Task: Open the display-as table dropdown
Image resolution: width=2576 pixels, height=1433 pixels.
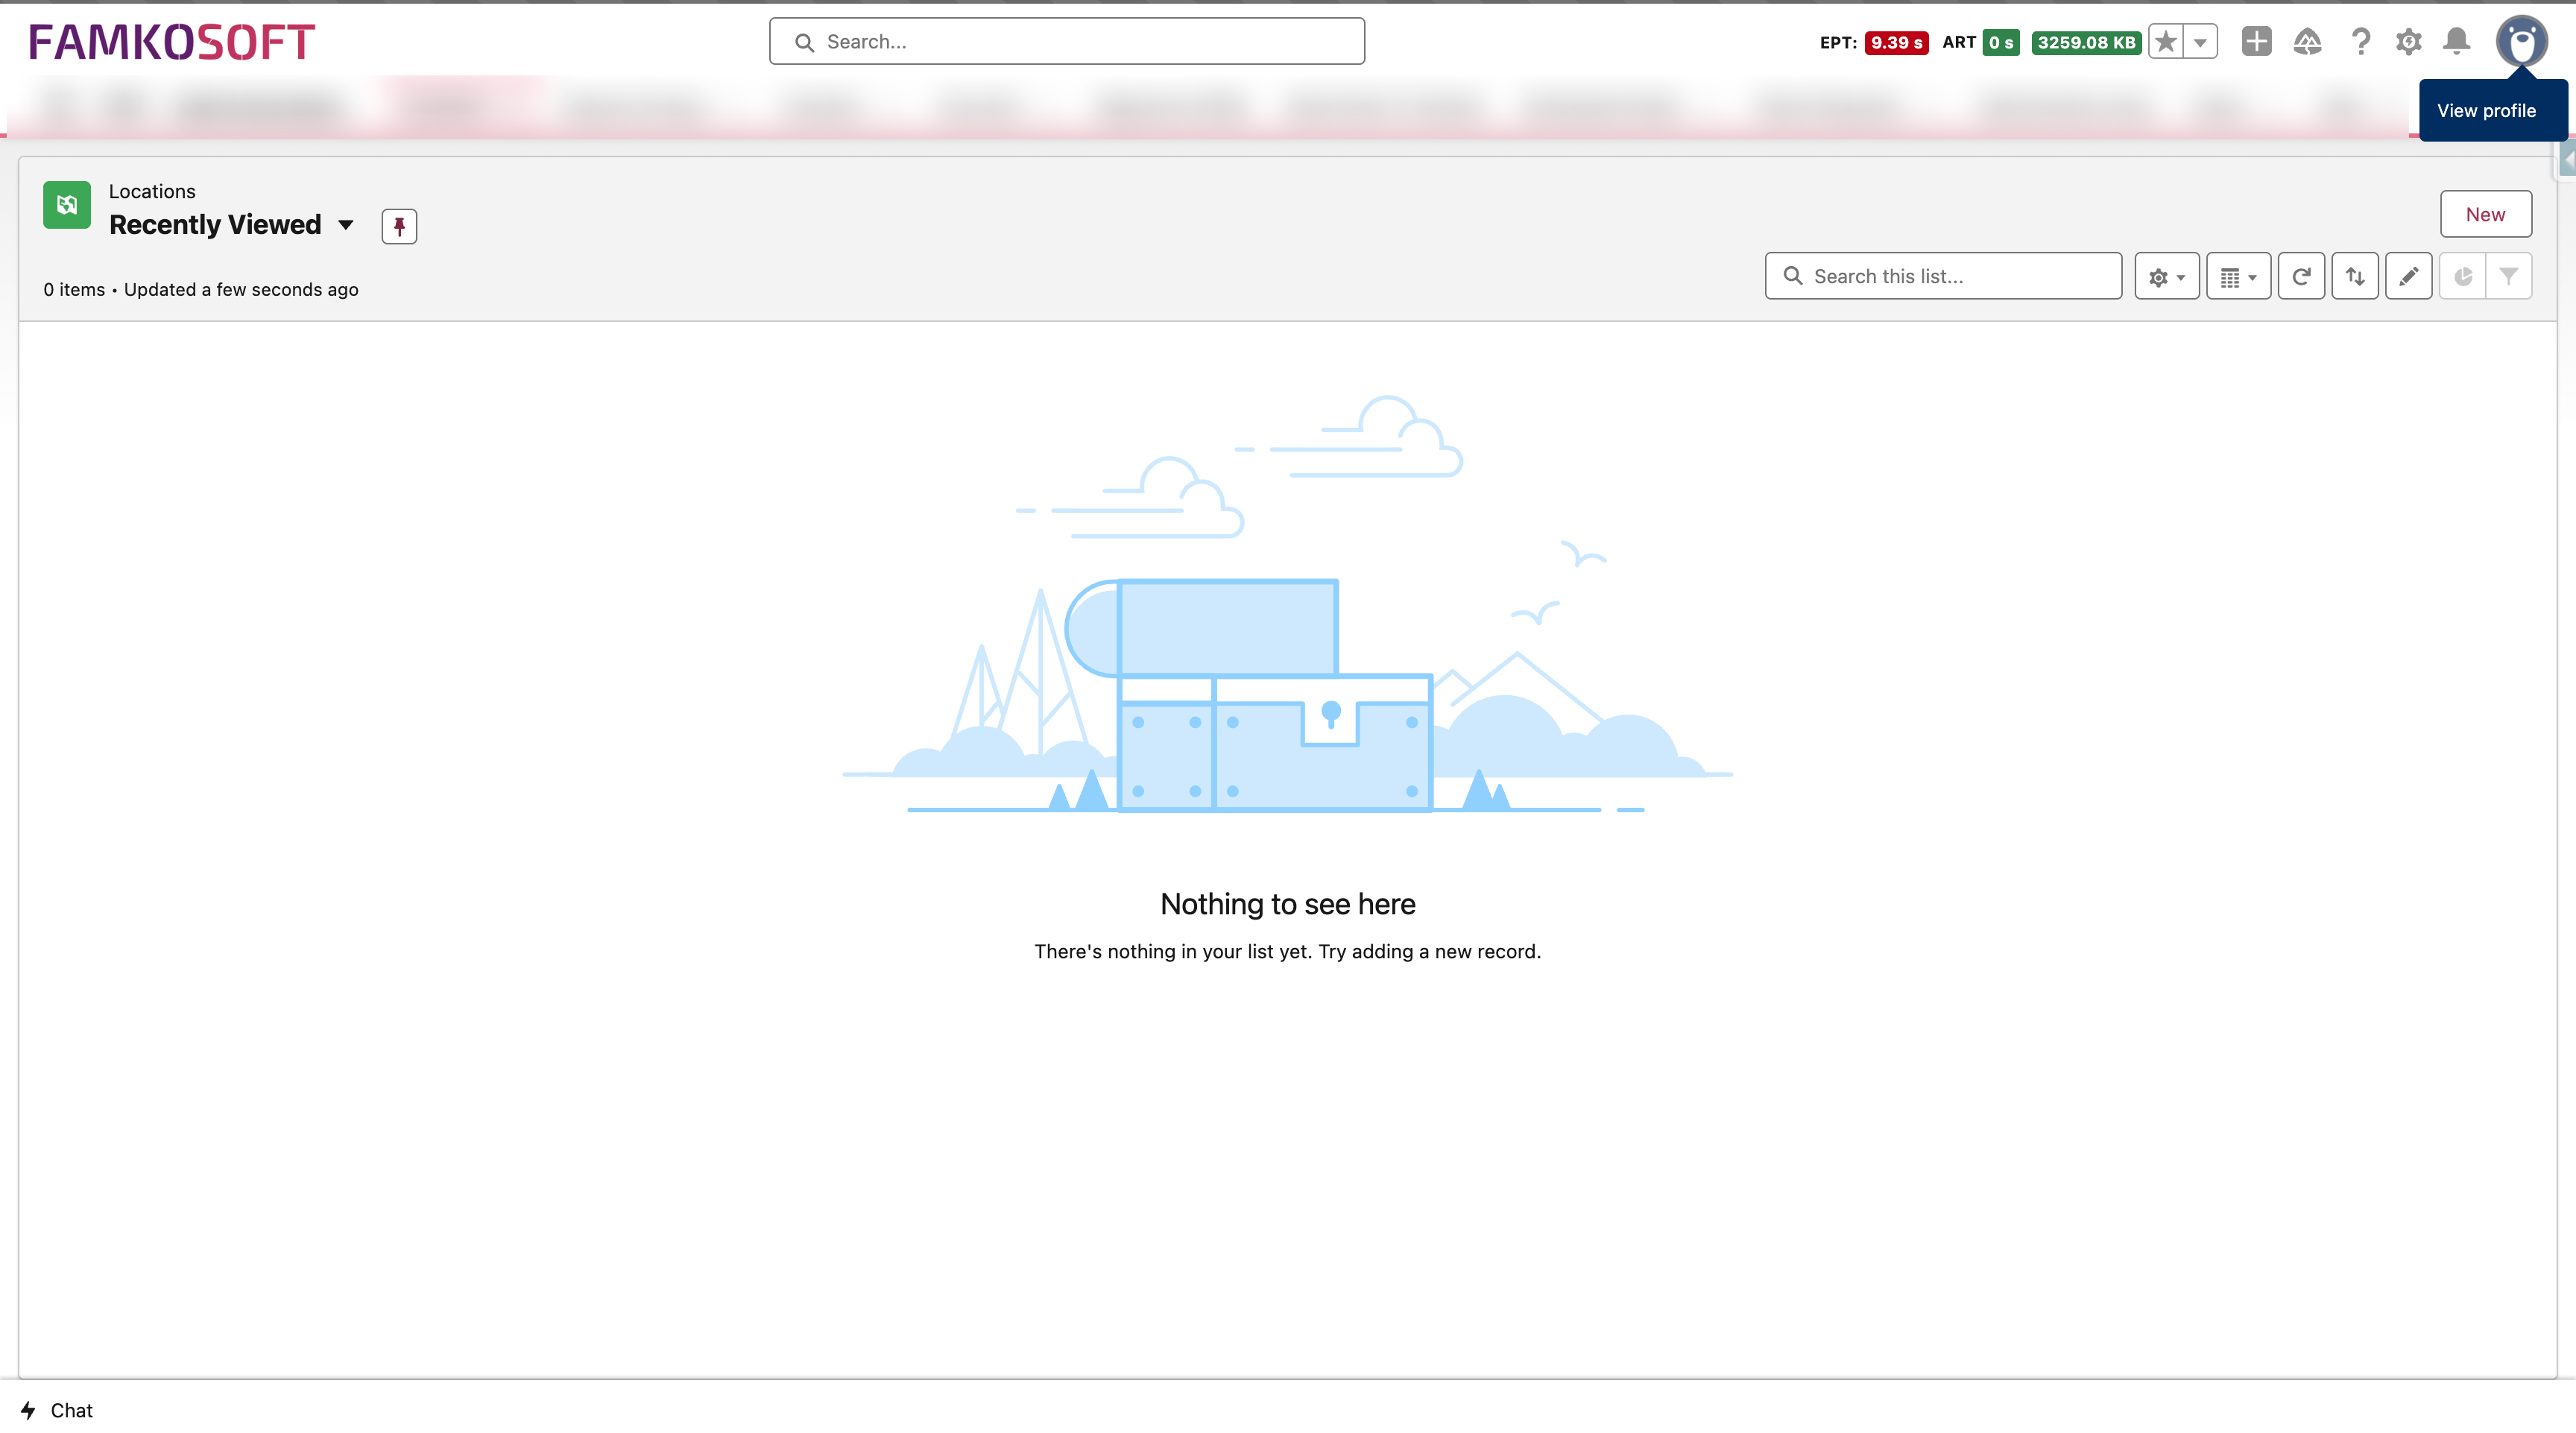Action: [x=2238, y=277]
